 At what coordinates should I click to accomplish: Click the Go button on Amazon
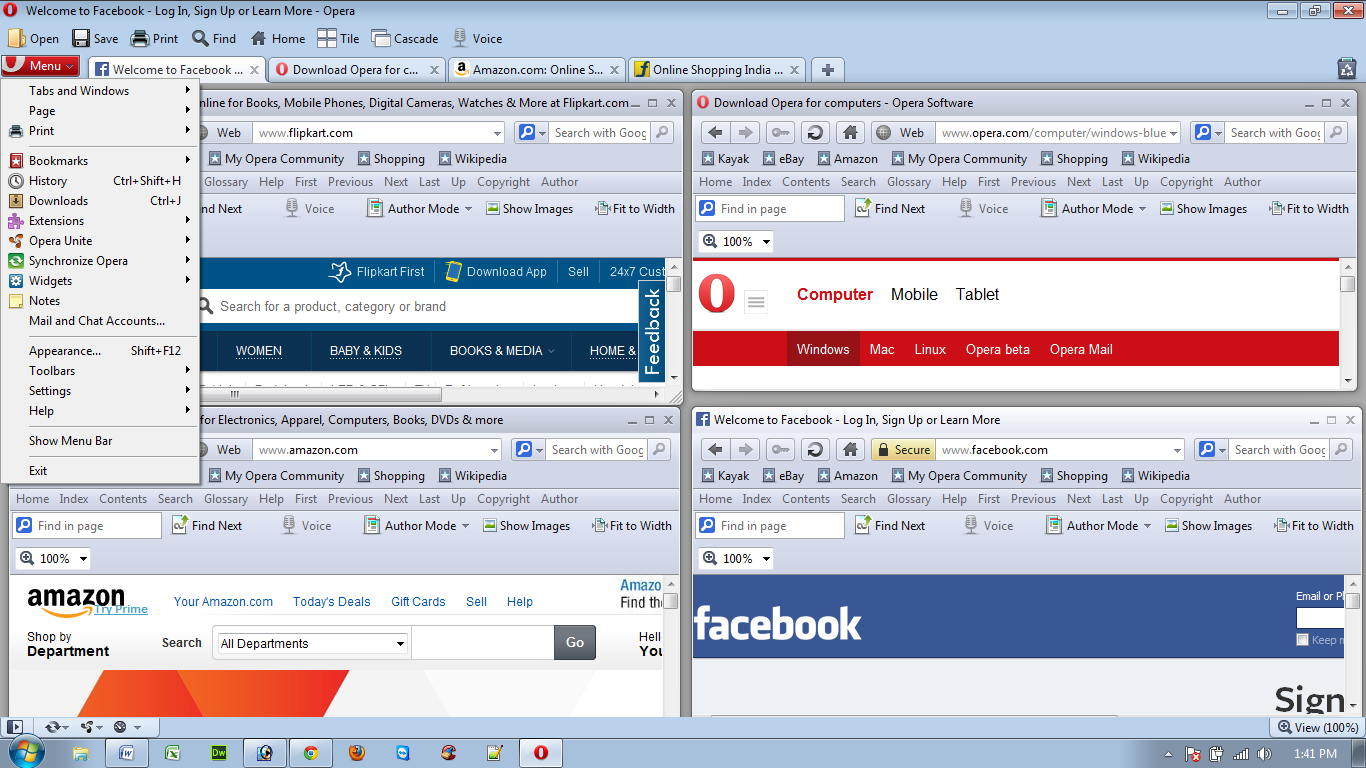[575, 642]
